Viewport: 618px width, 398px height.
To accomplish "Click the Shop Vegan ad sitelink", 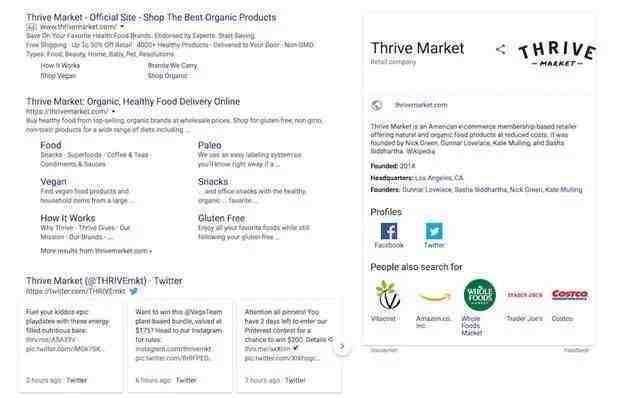I will coord(58,76).
